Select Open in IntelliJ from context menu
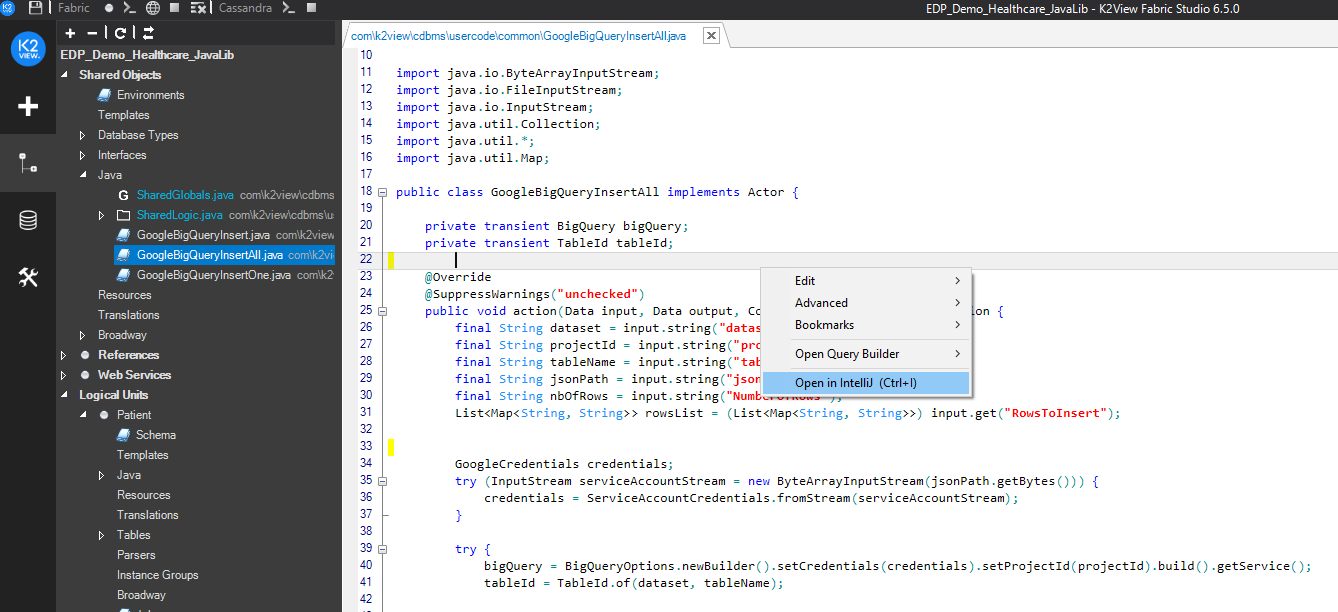 (x=855, y=383)
